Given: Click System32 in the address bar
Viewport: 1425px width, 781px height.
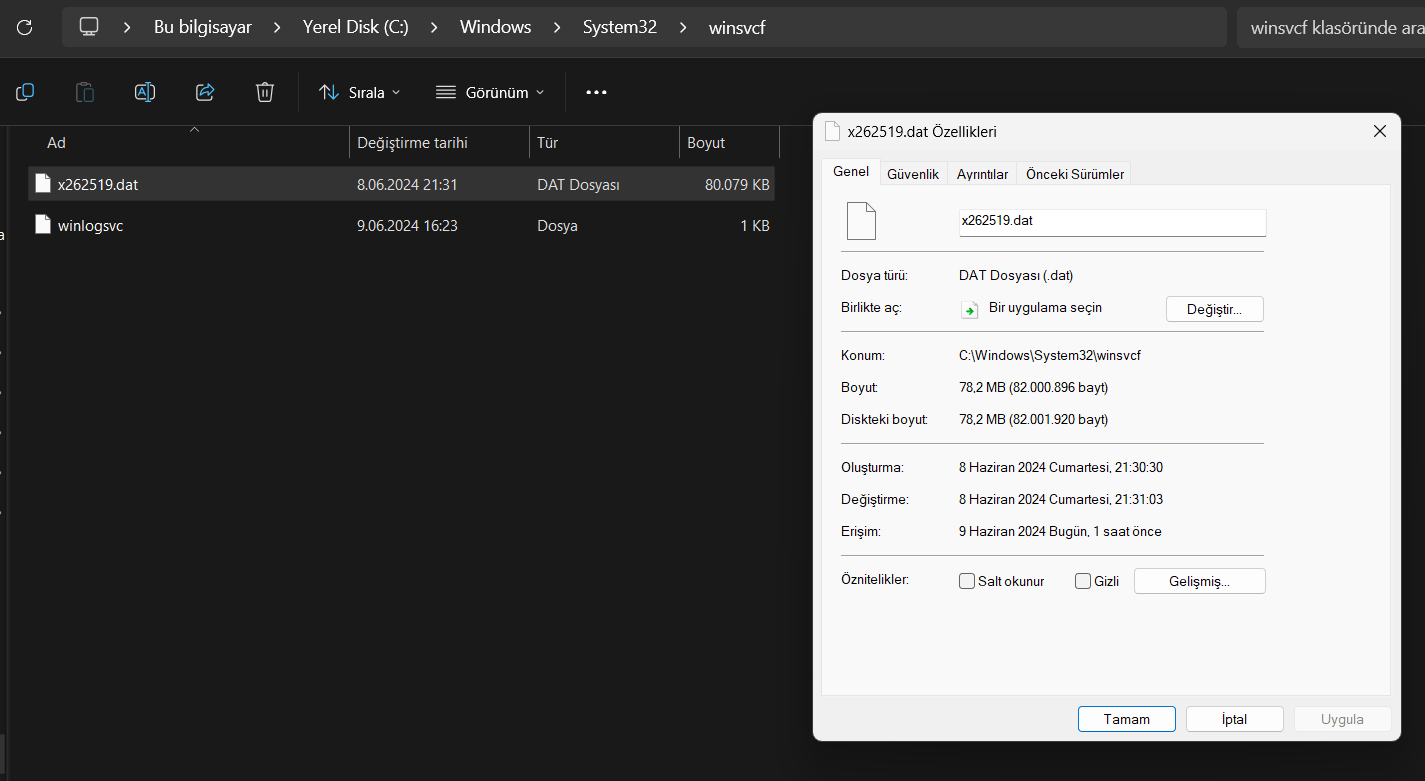Looking at the screenshot, I should pos(620,27).
